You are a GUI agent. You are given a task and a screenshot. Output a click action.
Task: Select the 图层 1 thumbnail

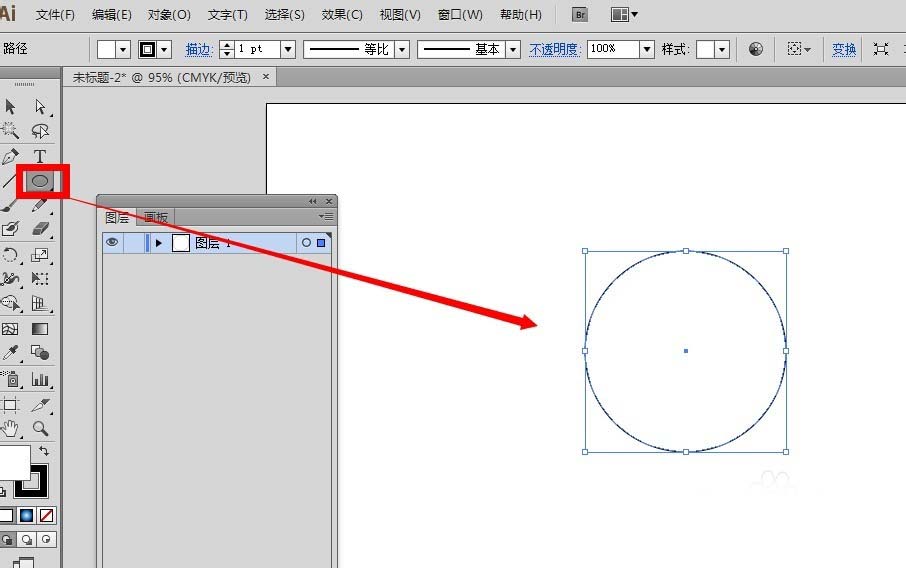point(181,243)
